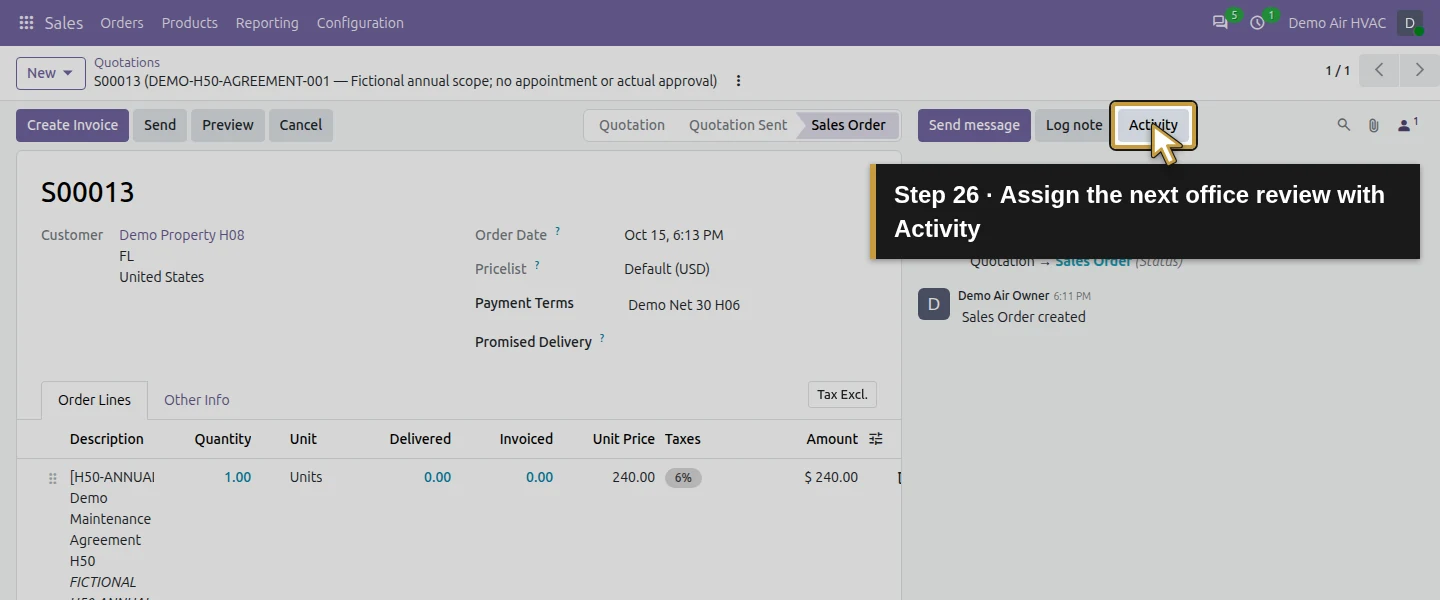Viewport: 1440px width, 600px height.
Task: Open the order line column settings icon
Action: tap(876, 439)
